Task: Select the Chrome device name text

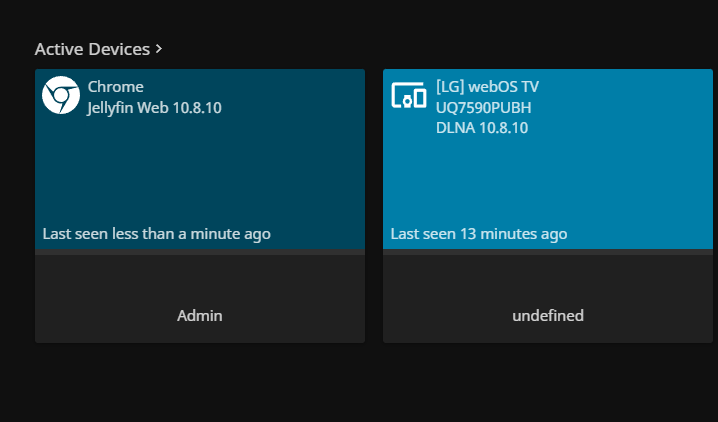Action: (x=116, y=87)
